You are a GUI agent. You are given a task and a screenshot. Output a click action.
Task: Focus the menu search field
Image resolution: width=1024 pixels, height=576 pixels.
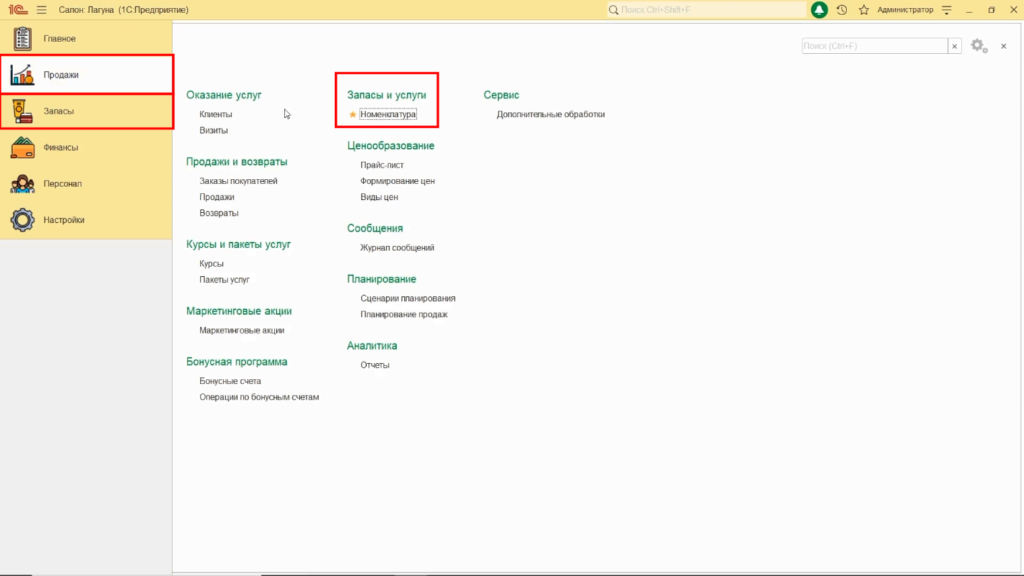[874, 46]
